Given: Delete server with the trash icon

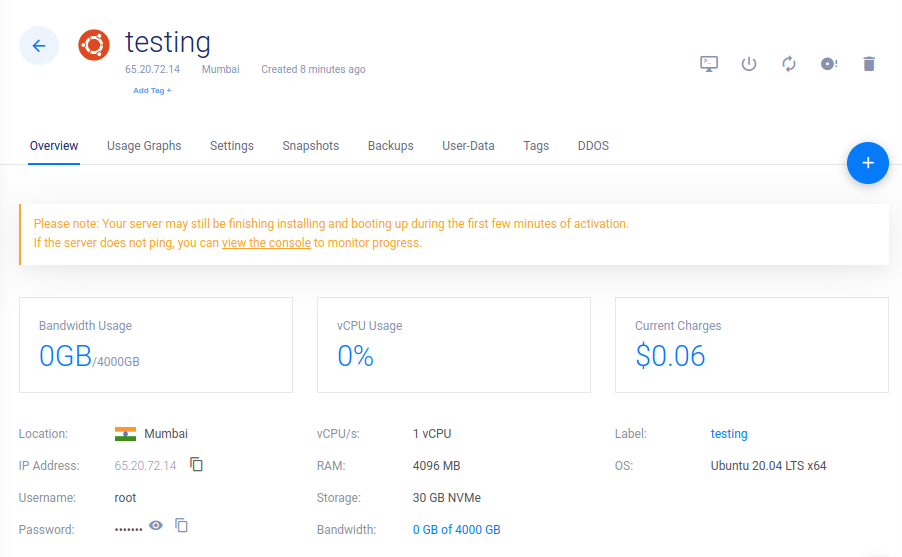Looking at the screenshot, I should click(869, 63).
